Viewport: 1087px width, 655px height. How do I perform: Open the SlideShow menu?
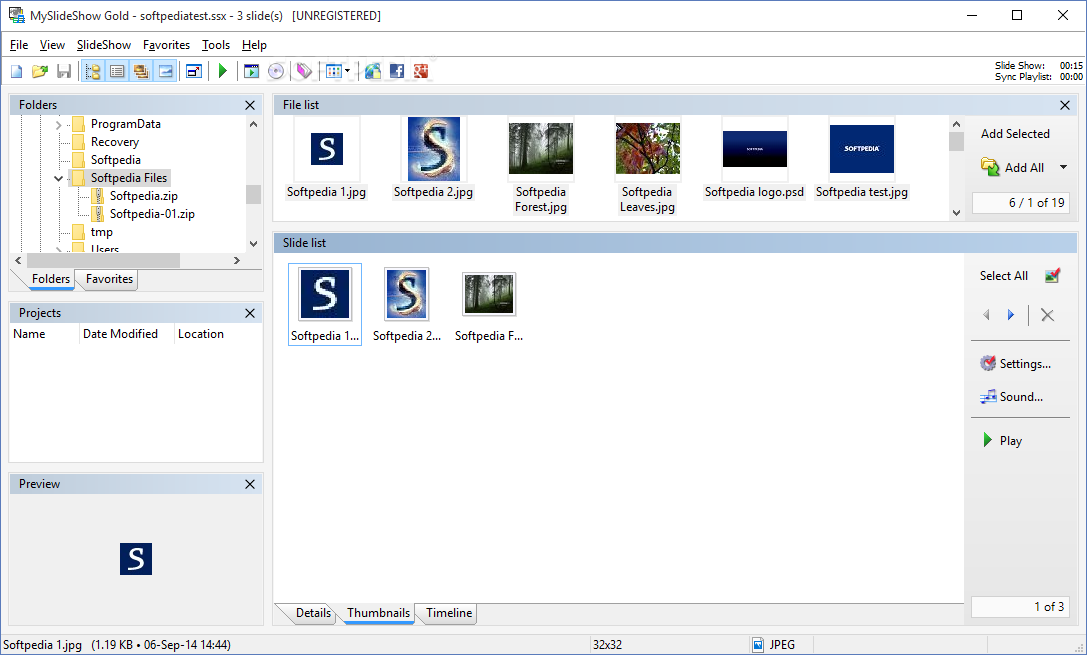coord(104,45)
